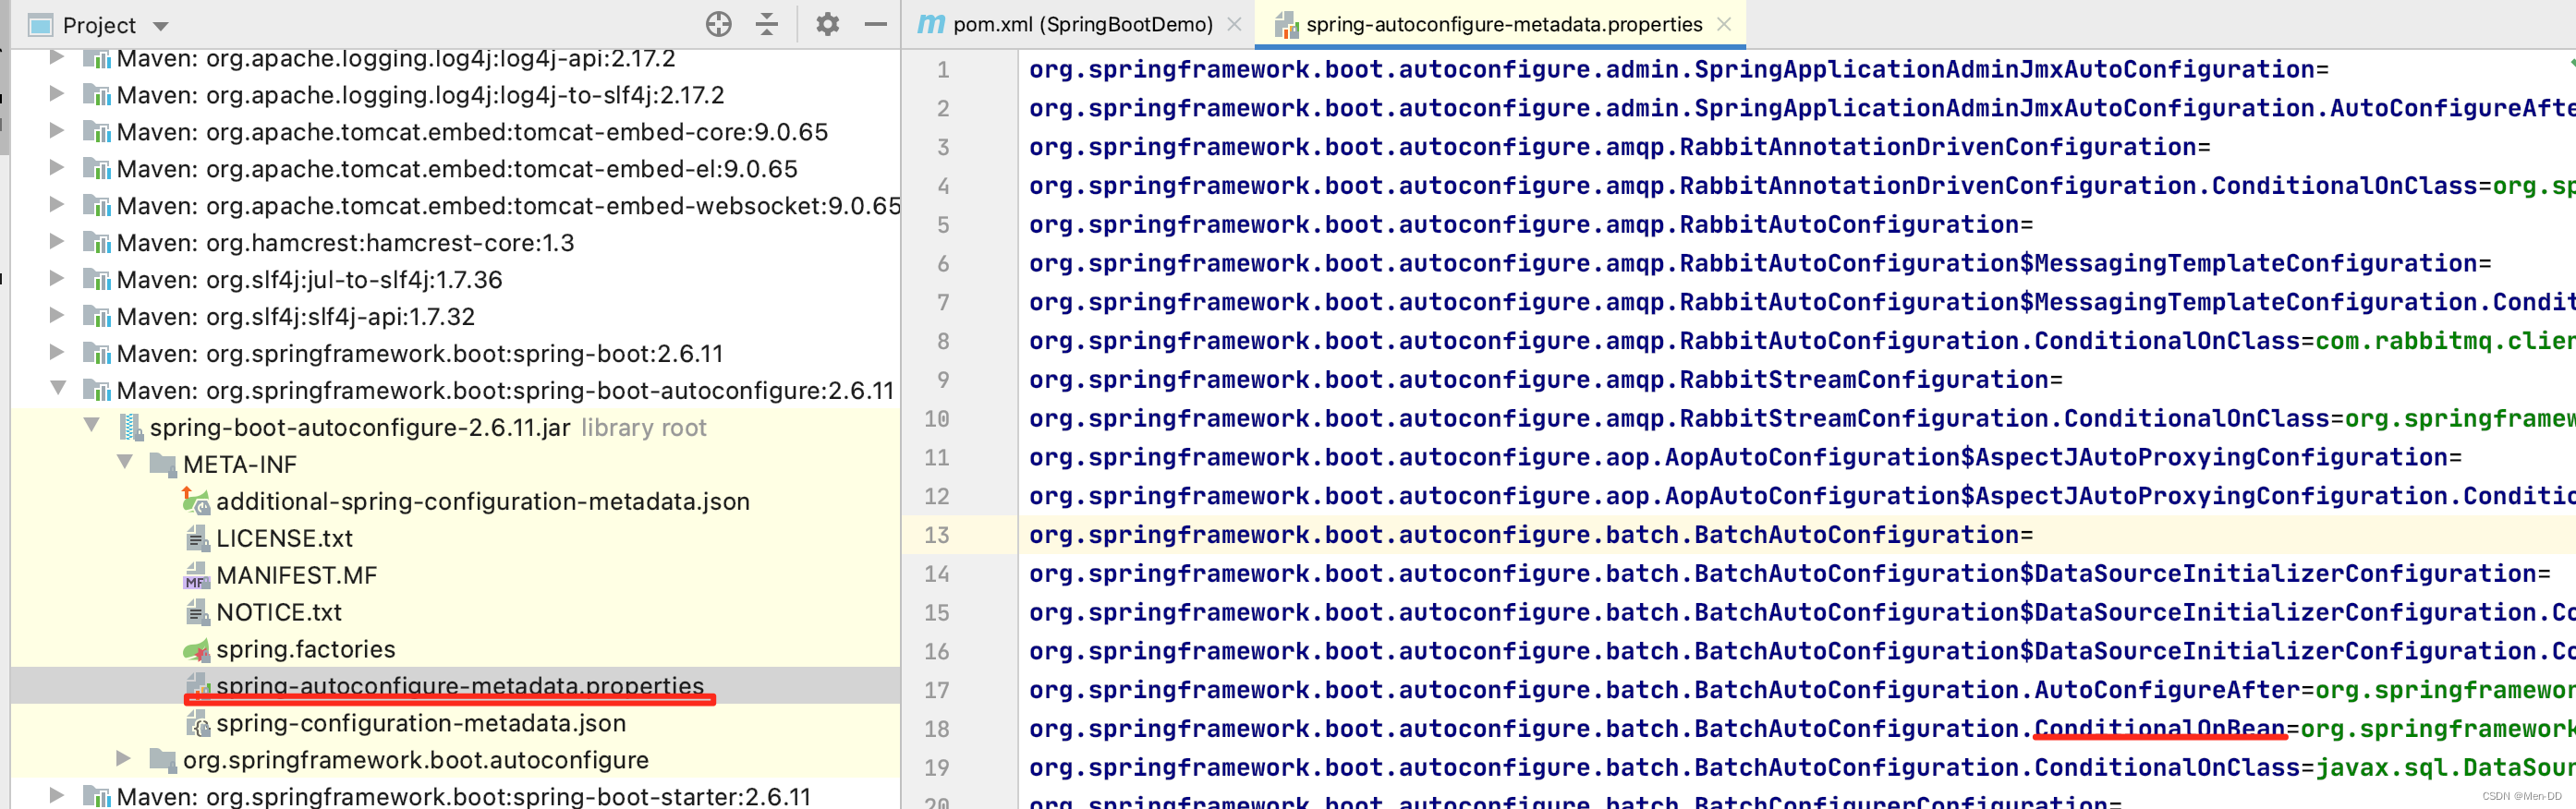Click library icon of Maven hamcrest-core:1.3
This screenshot has width=2576, height=809.
tap(96, 243)
